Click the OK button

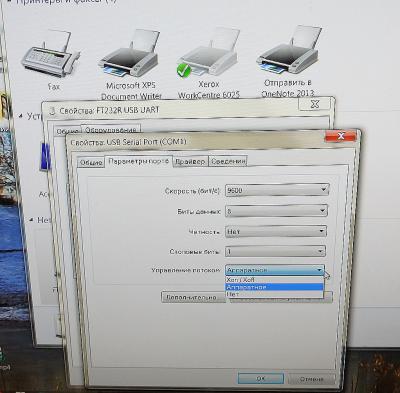click(x=261, y=379)
